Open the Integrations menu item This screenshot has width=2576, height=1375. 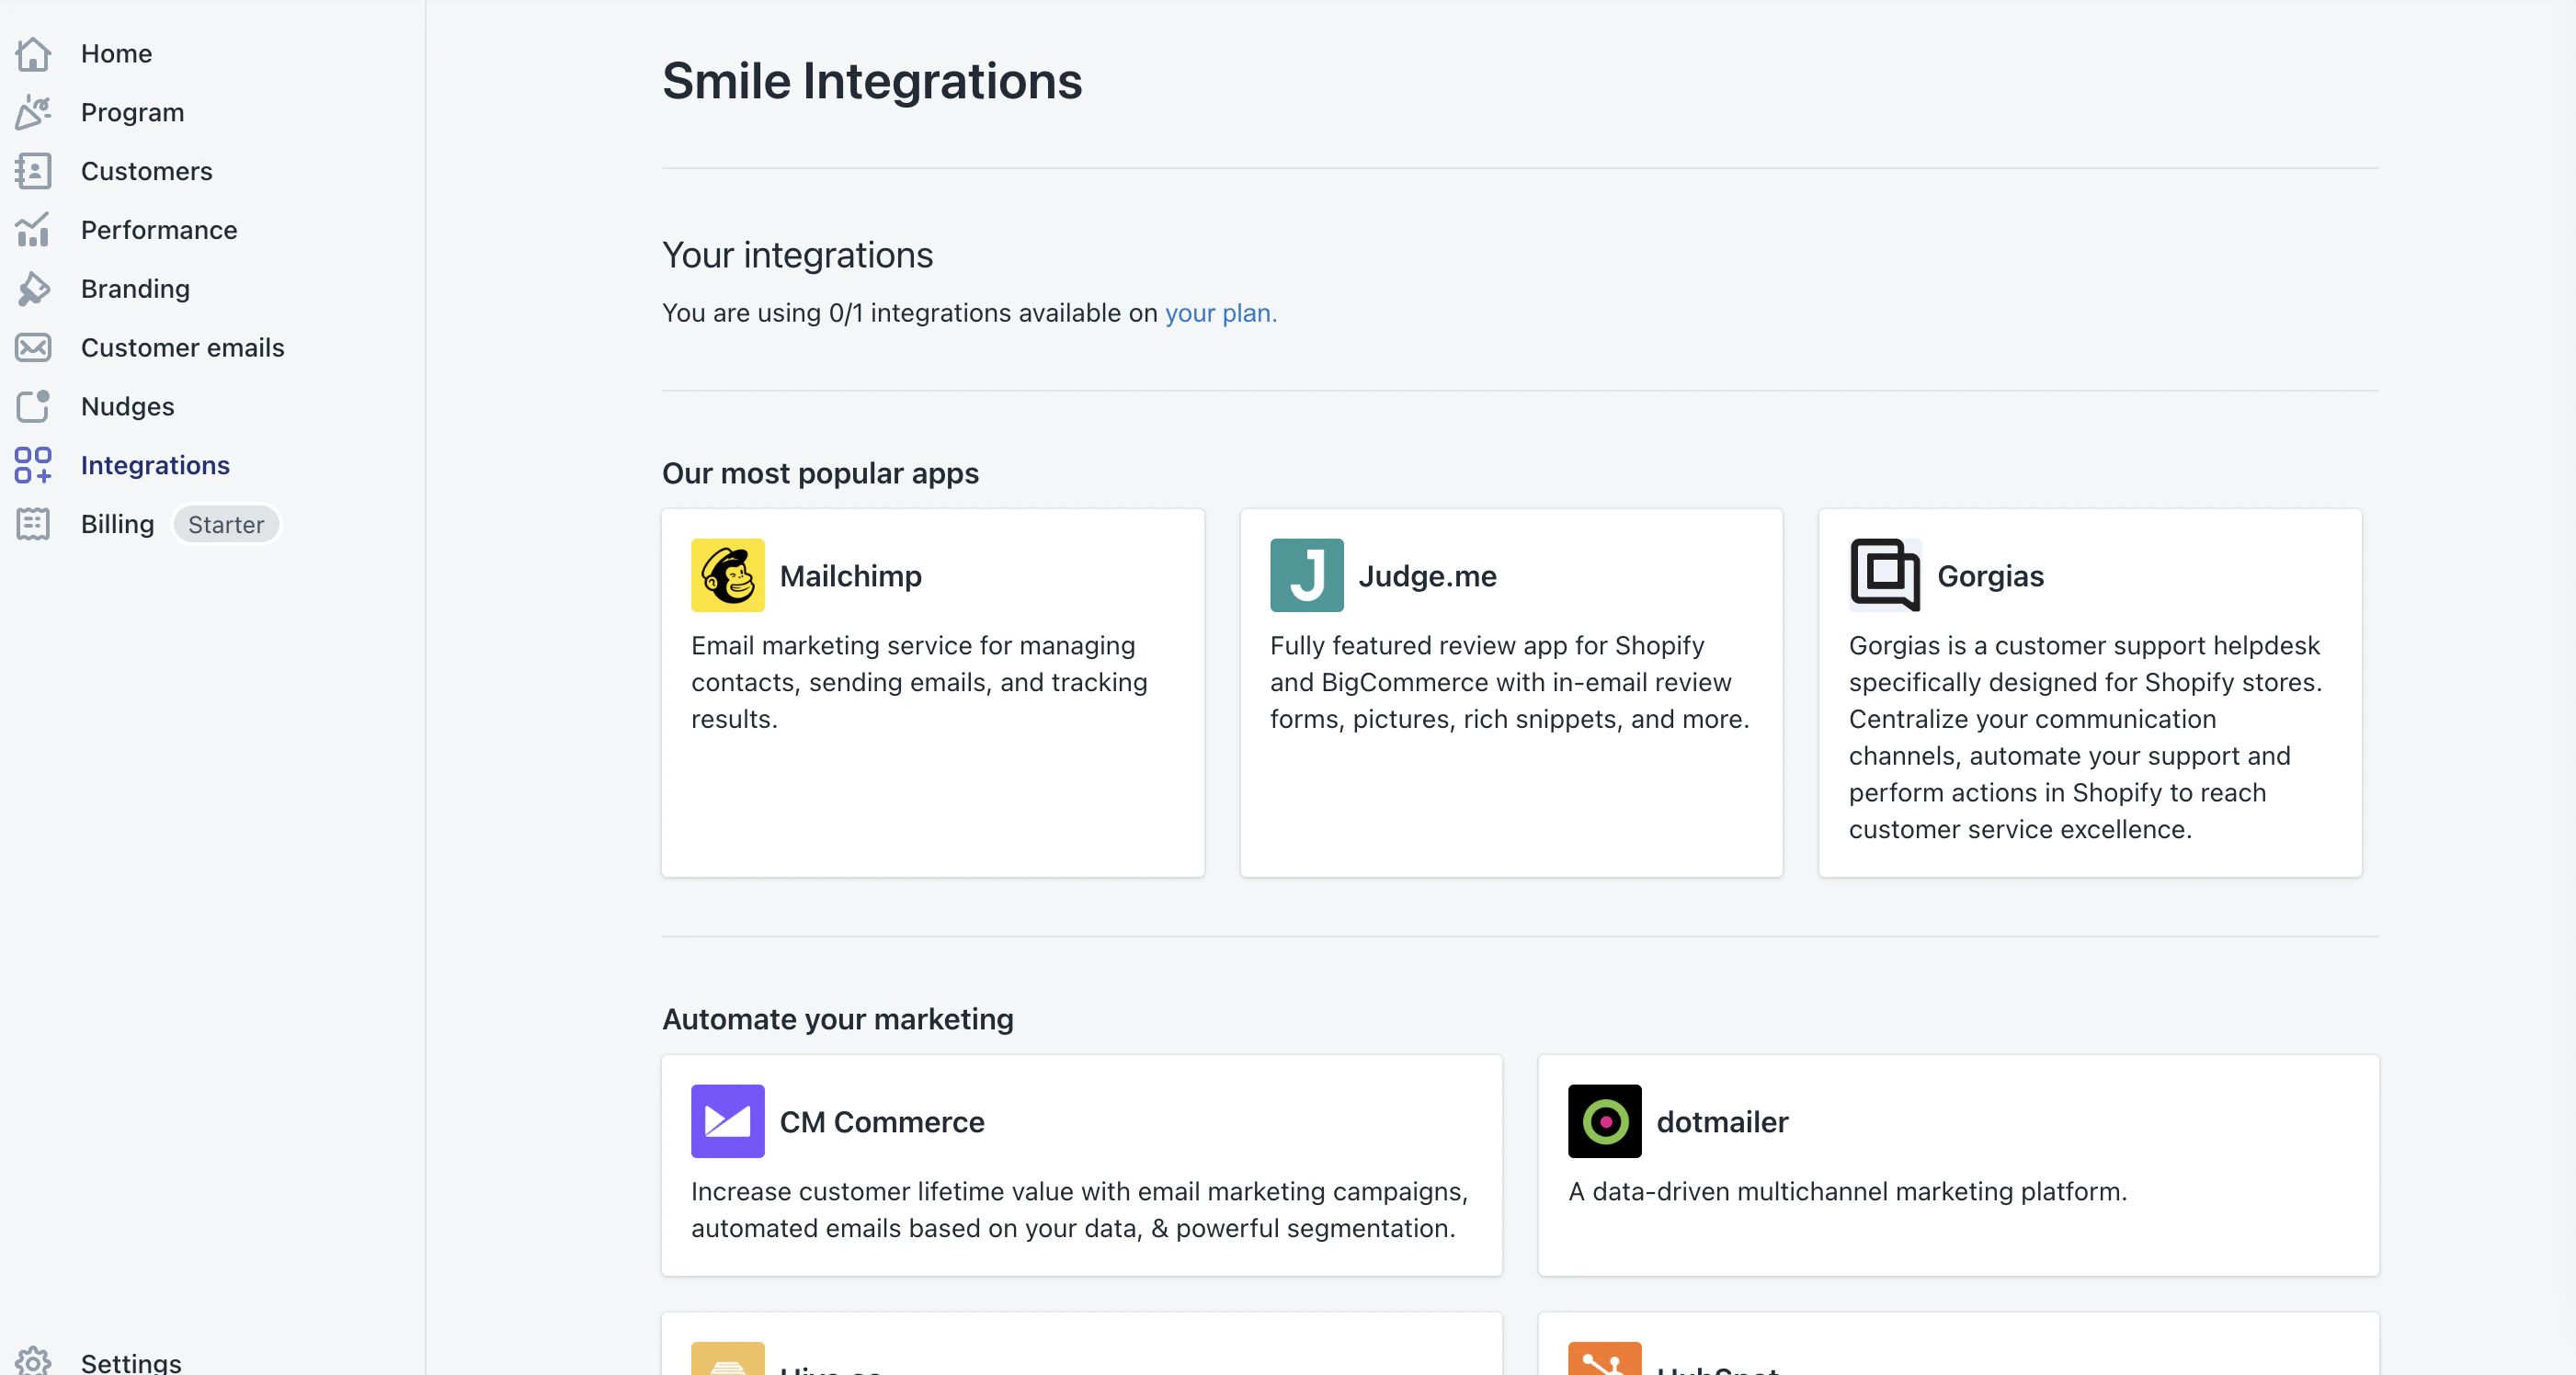coord(155,465)
